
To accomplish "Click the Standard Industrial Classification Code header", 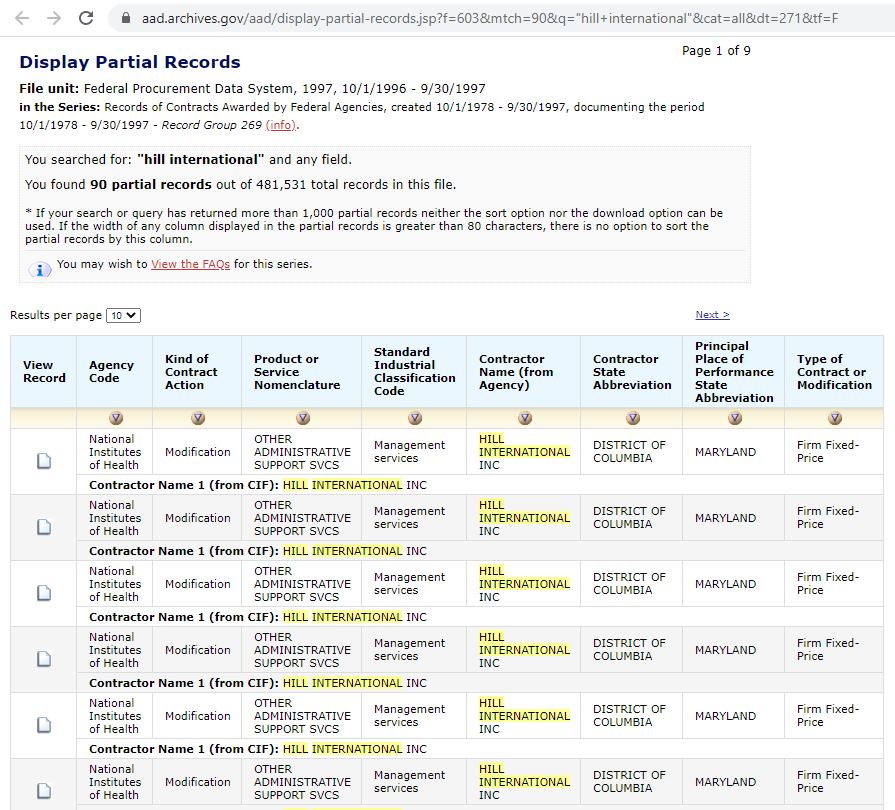I will [x=414, y=371].
